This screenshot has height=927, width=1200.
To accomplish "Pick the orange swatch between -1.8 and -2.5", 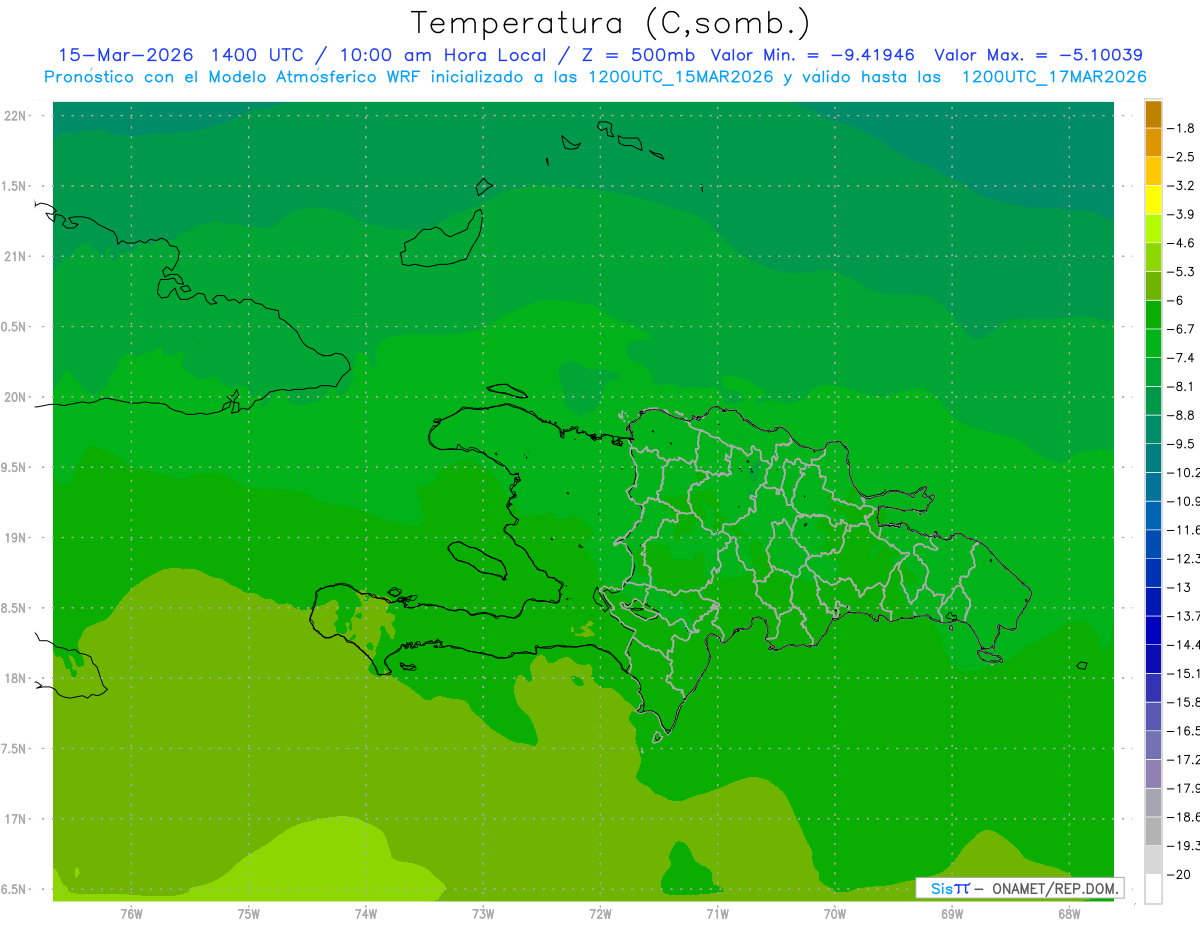I will coord(1153,143).
